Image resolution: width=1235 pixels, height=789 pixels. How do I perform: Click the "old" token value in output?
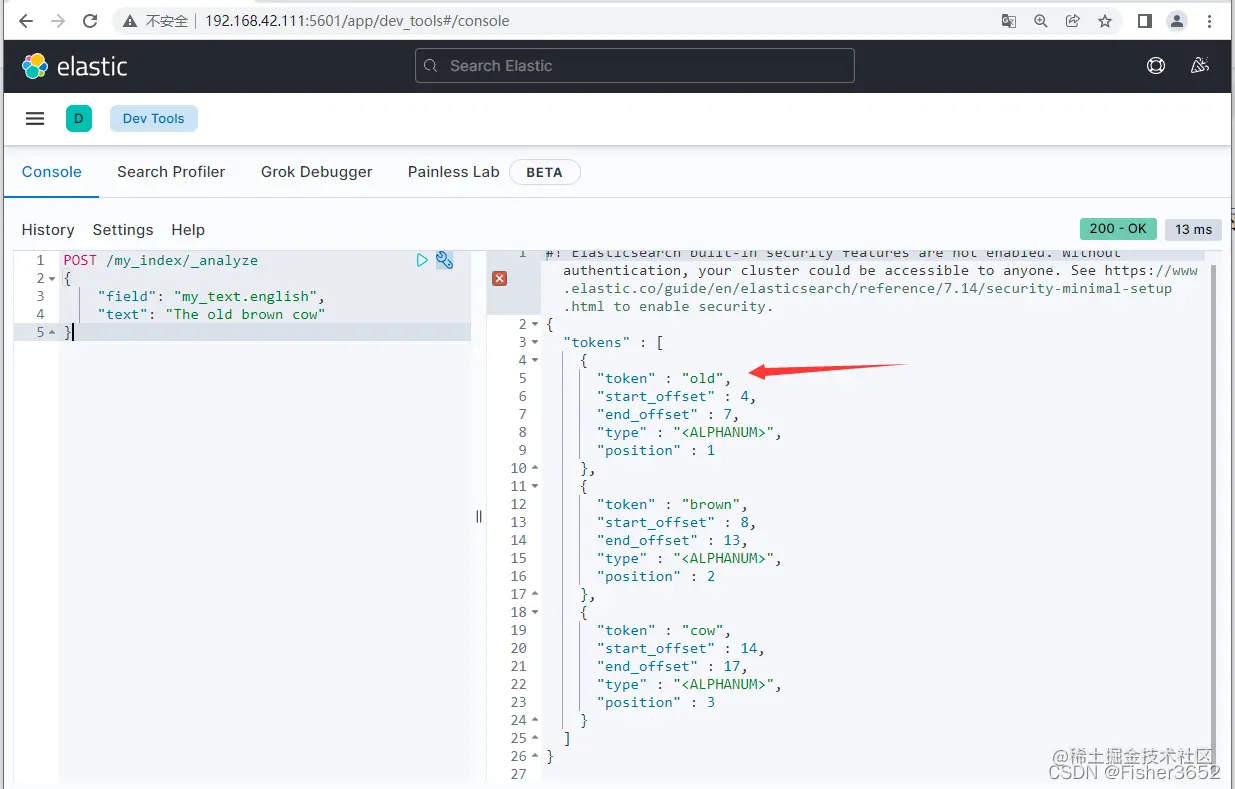click(x=702, y=378)
